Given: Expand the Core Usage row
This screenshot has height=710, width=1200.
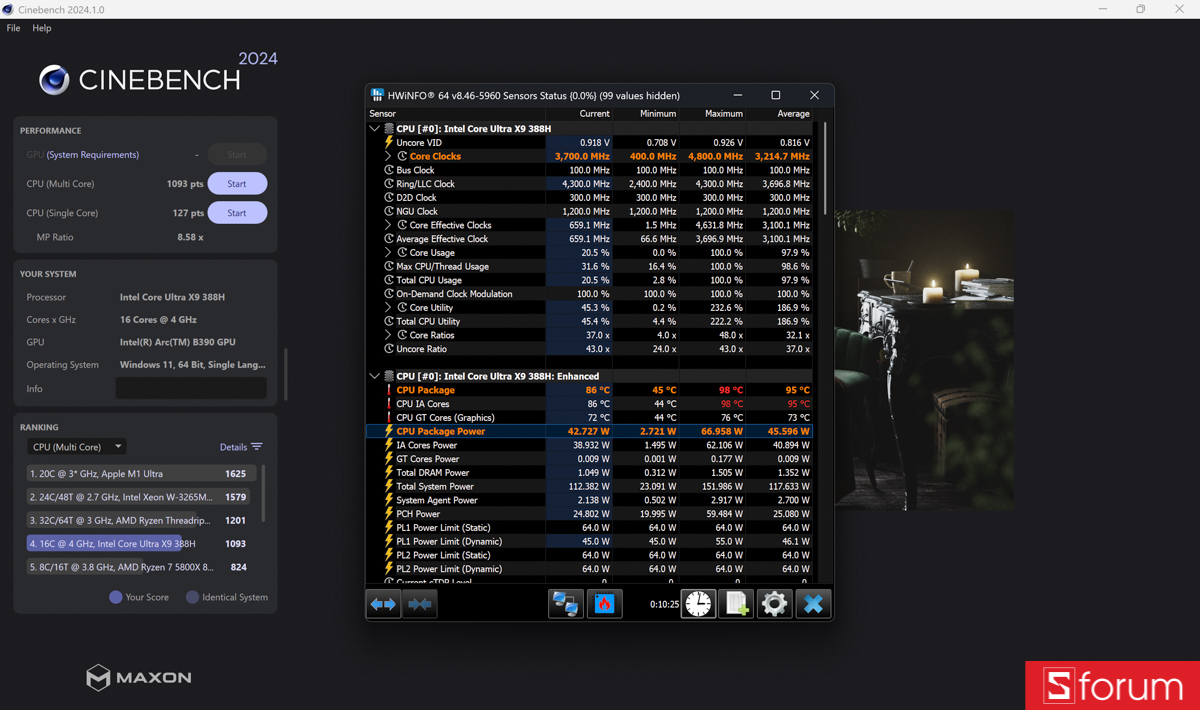Looking at the screenshot, I should [x=388, y=253].
